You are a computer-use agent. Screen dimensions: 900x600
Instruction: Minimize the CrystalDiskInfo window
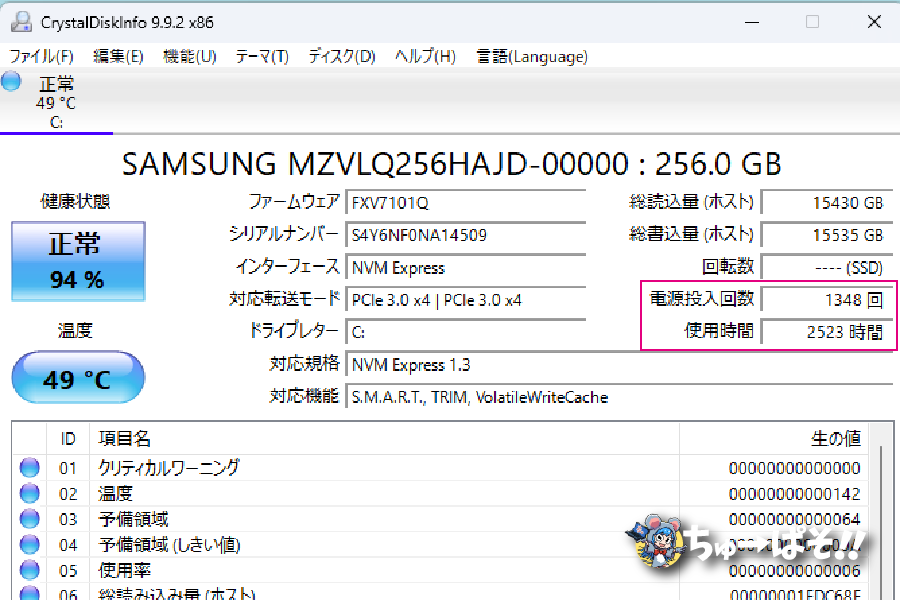[x=752, y=22]
